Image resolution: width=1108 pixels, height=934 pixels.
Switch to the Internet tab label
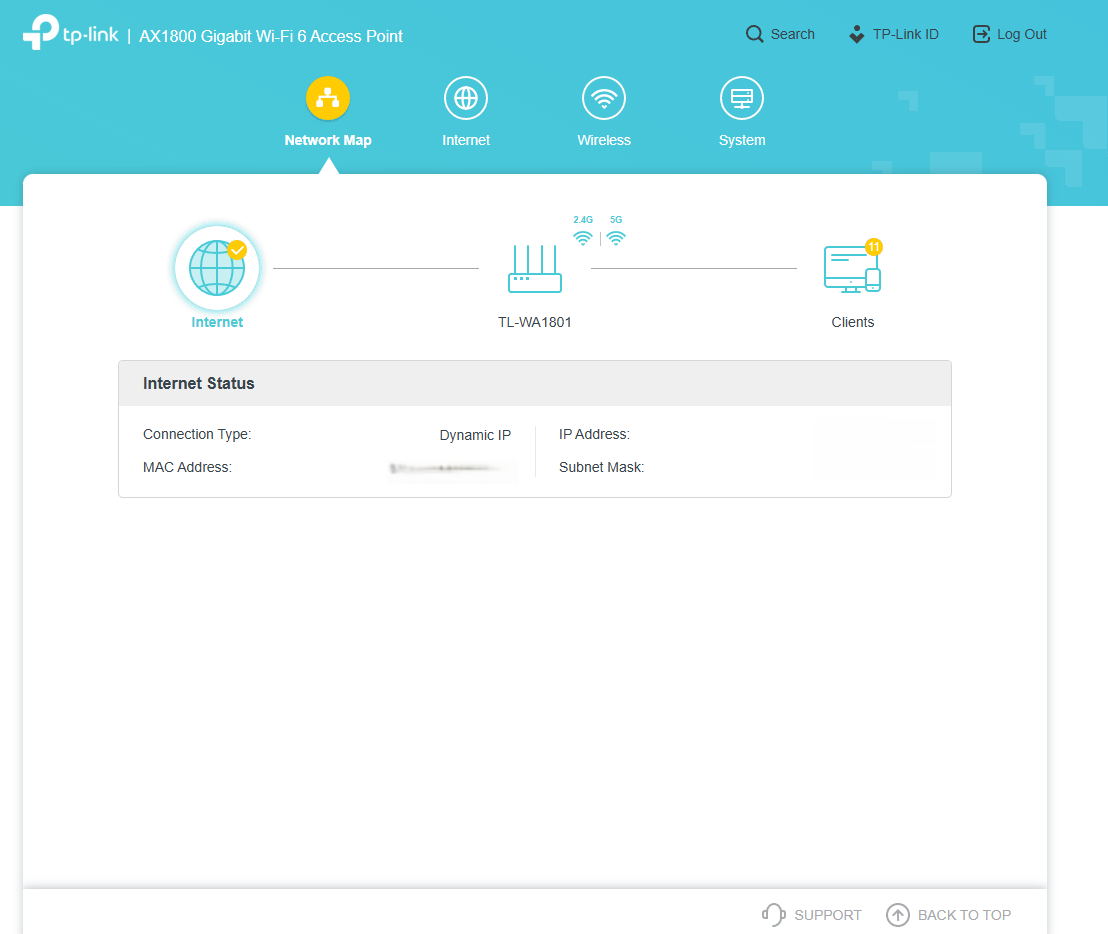[x=466, y=140]
